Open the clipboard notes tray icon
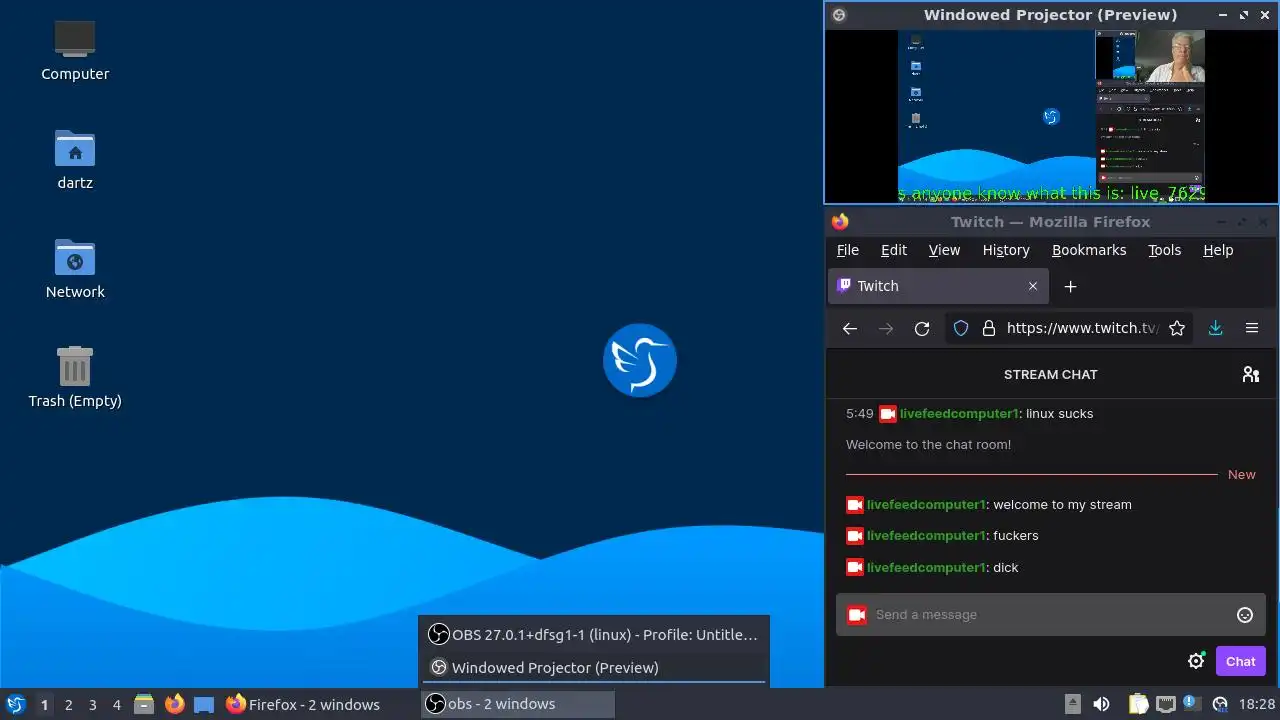This screenshot has width=1280, height=720. [1139, 704]
